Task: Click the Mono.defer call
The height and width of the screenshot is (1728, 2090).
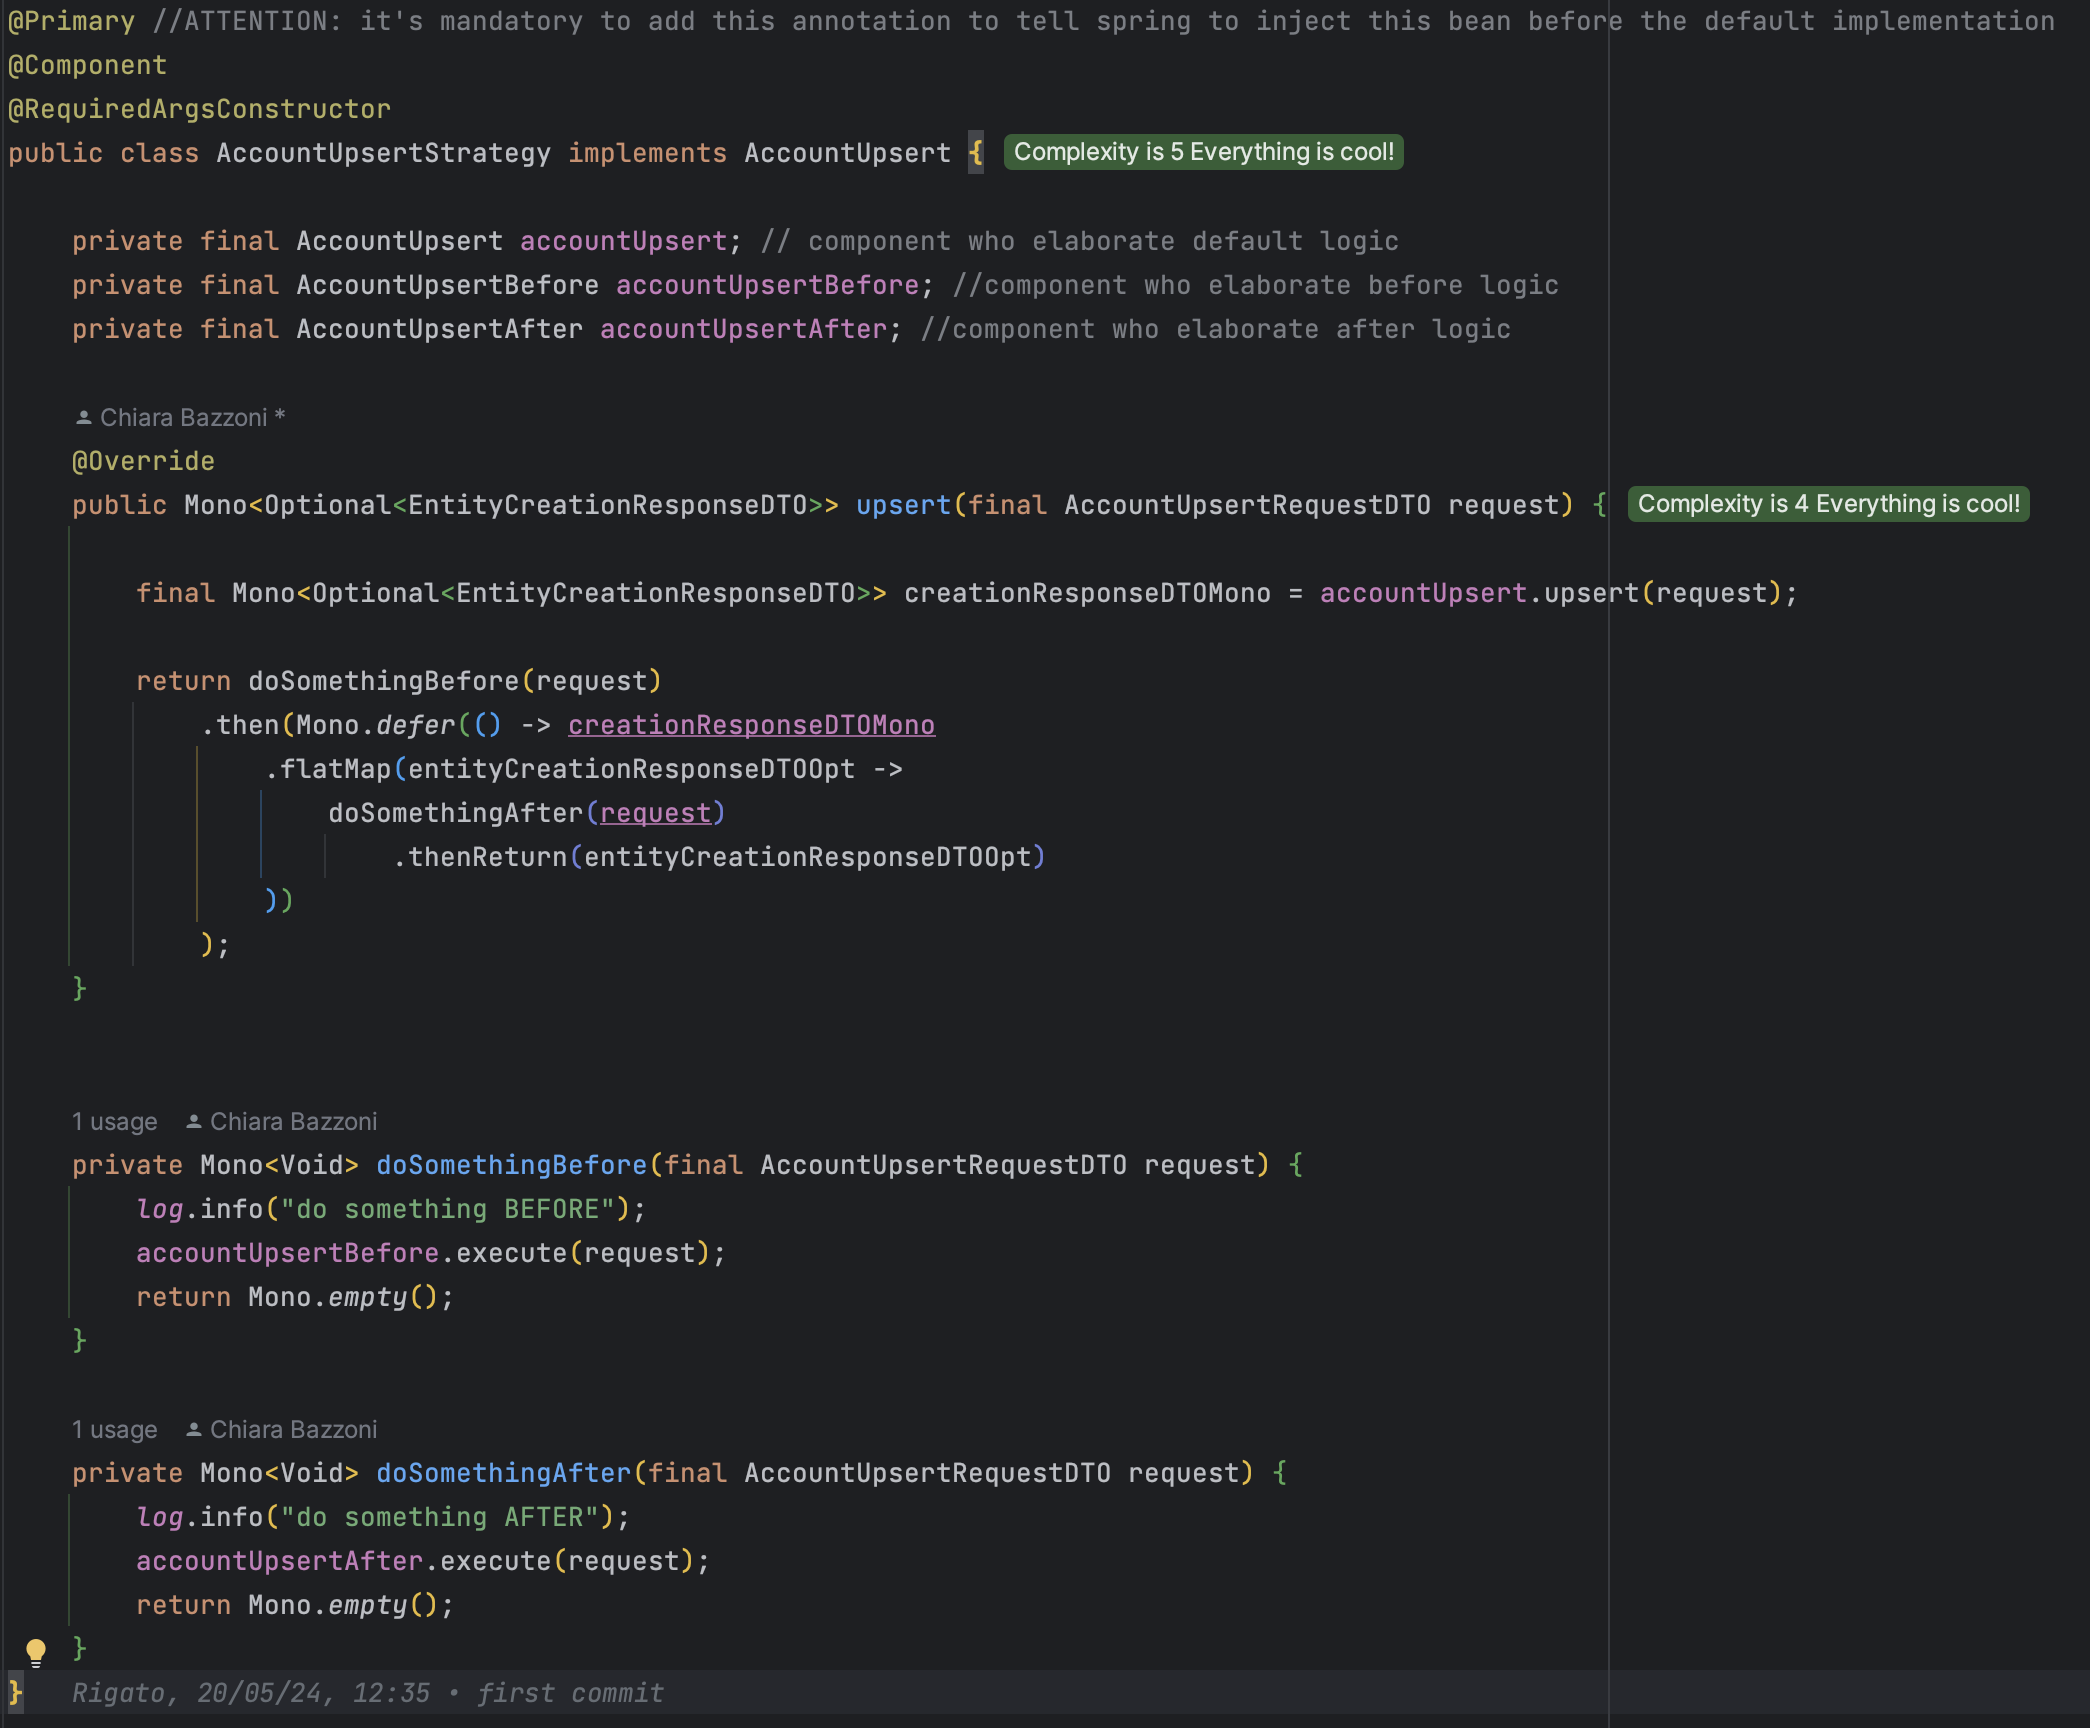Action: (375, 725)
